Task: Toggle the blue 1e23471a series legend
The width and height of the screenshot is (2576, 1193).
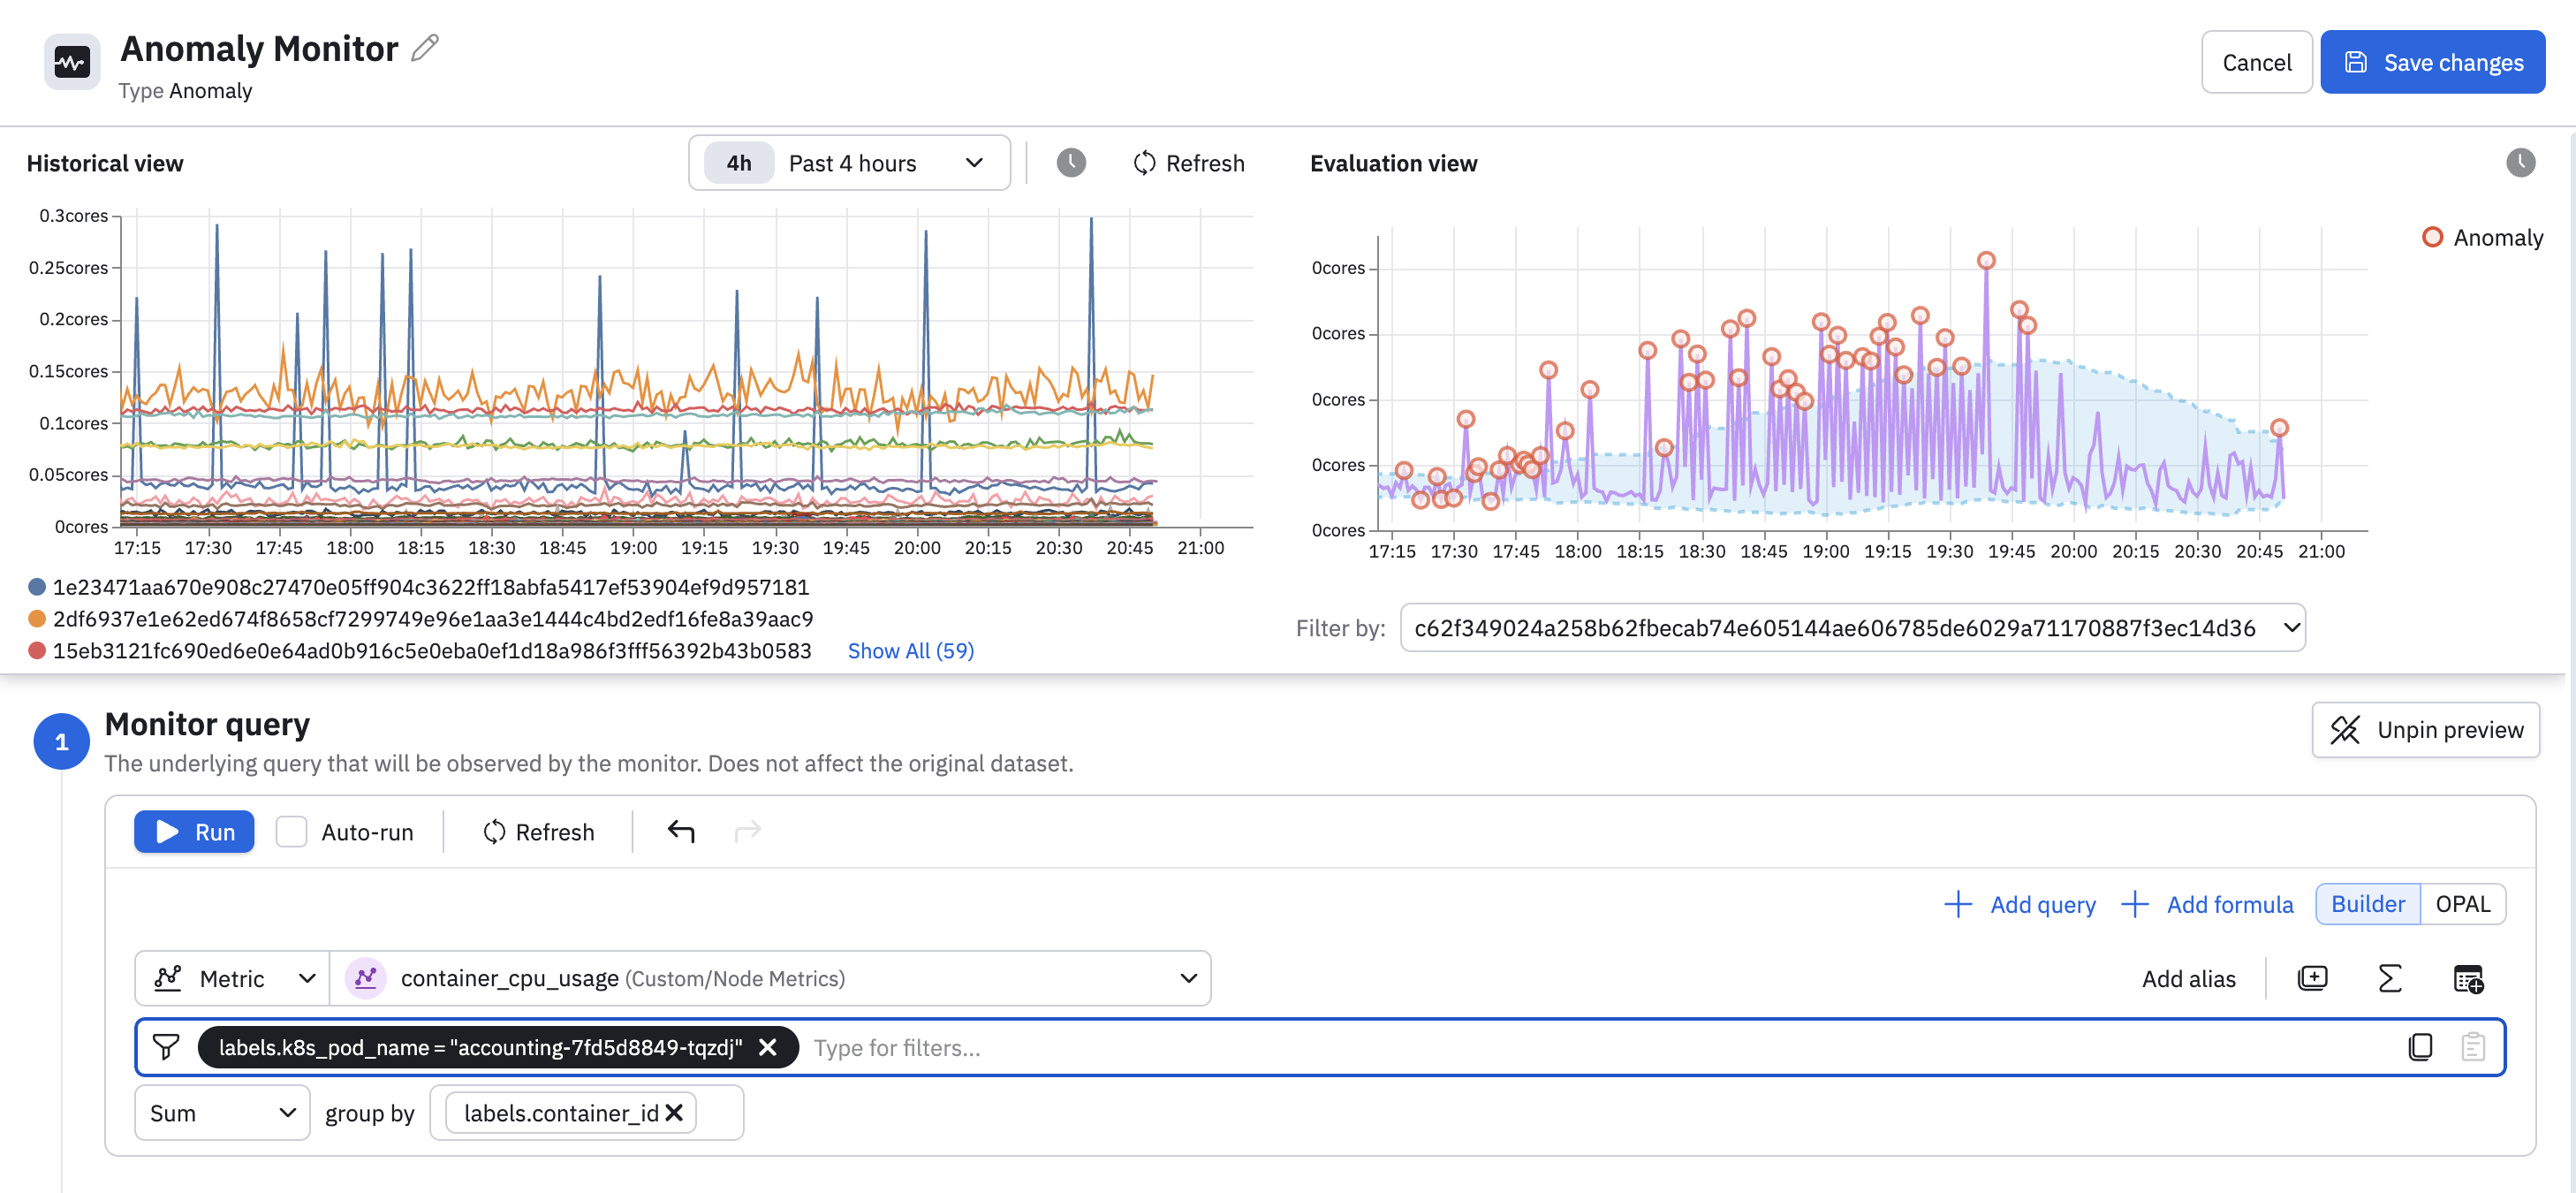Action: coord(430,587)
